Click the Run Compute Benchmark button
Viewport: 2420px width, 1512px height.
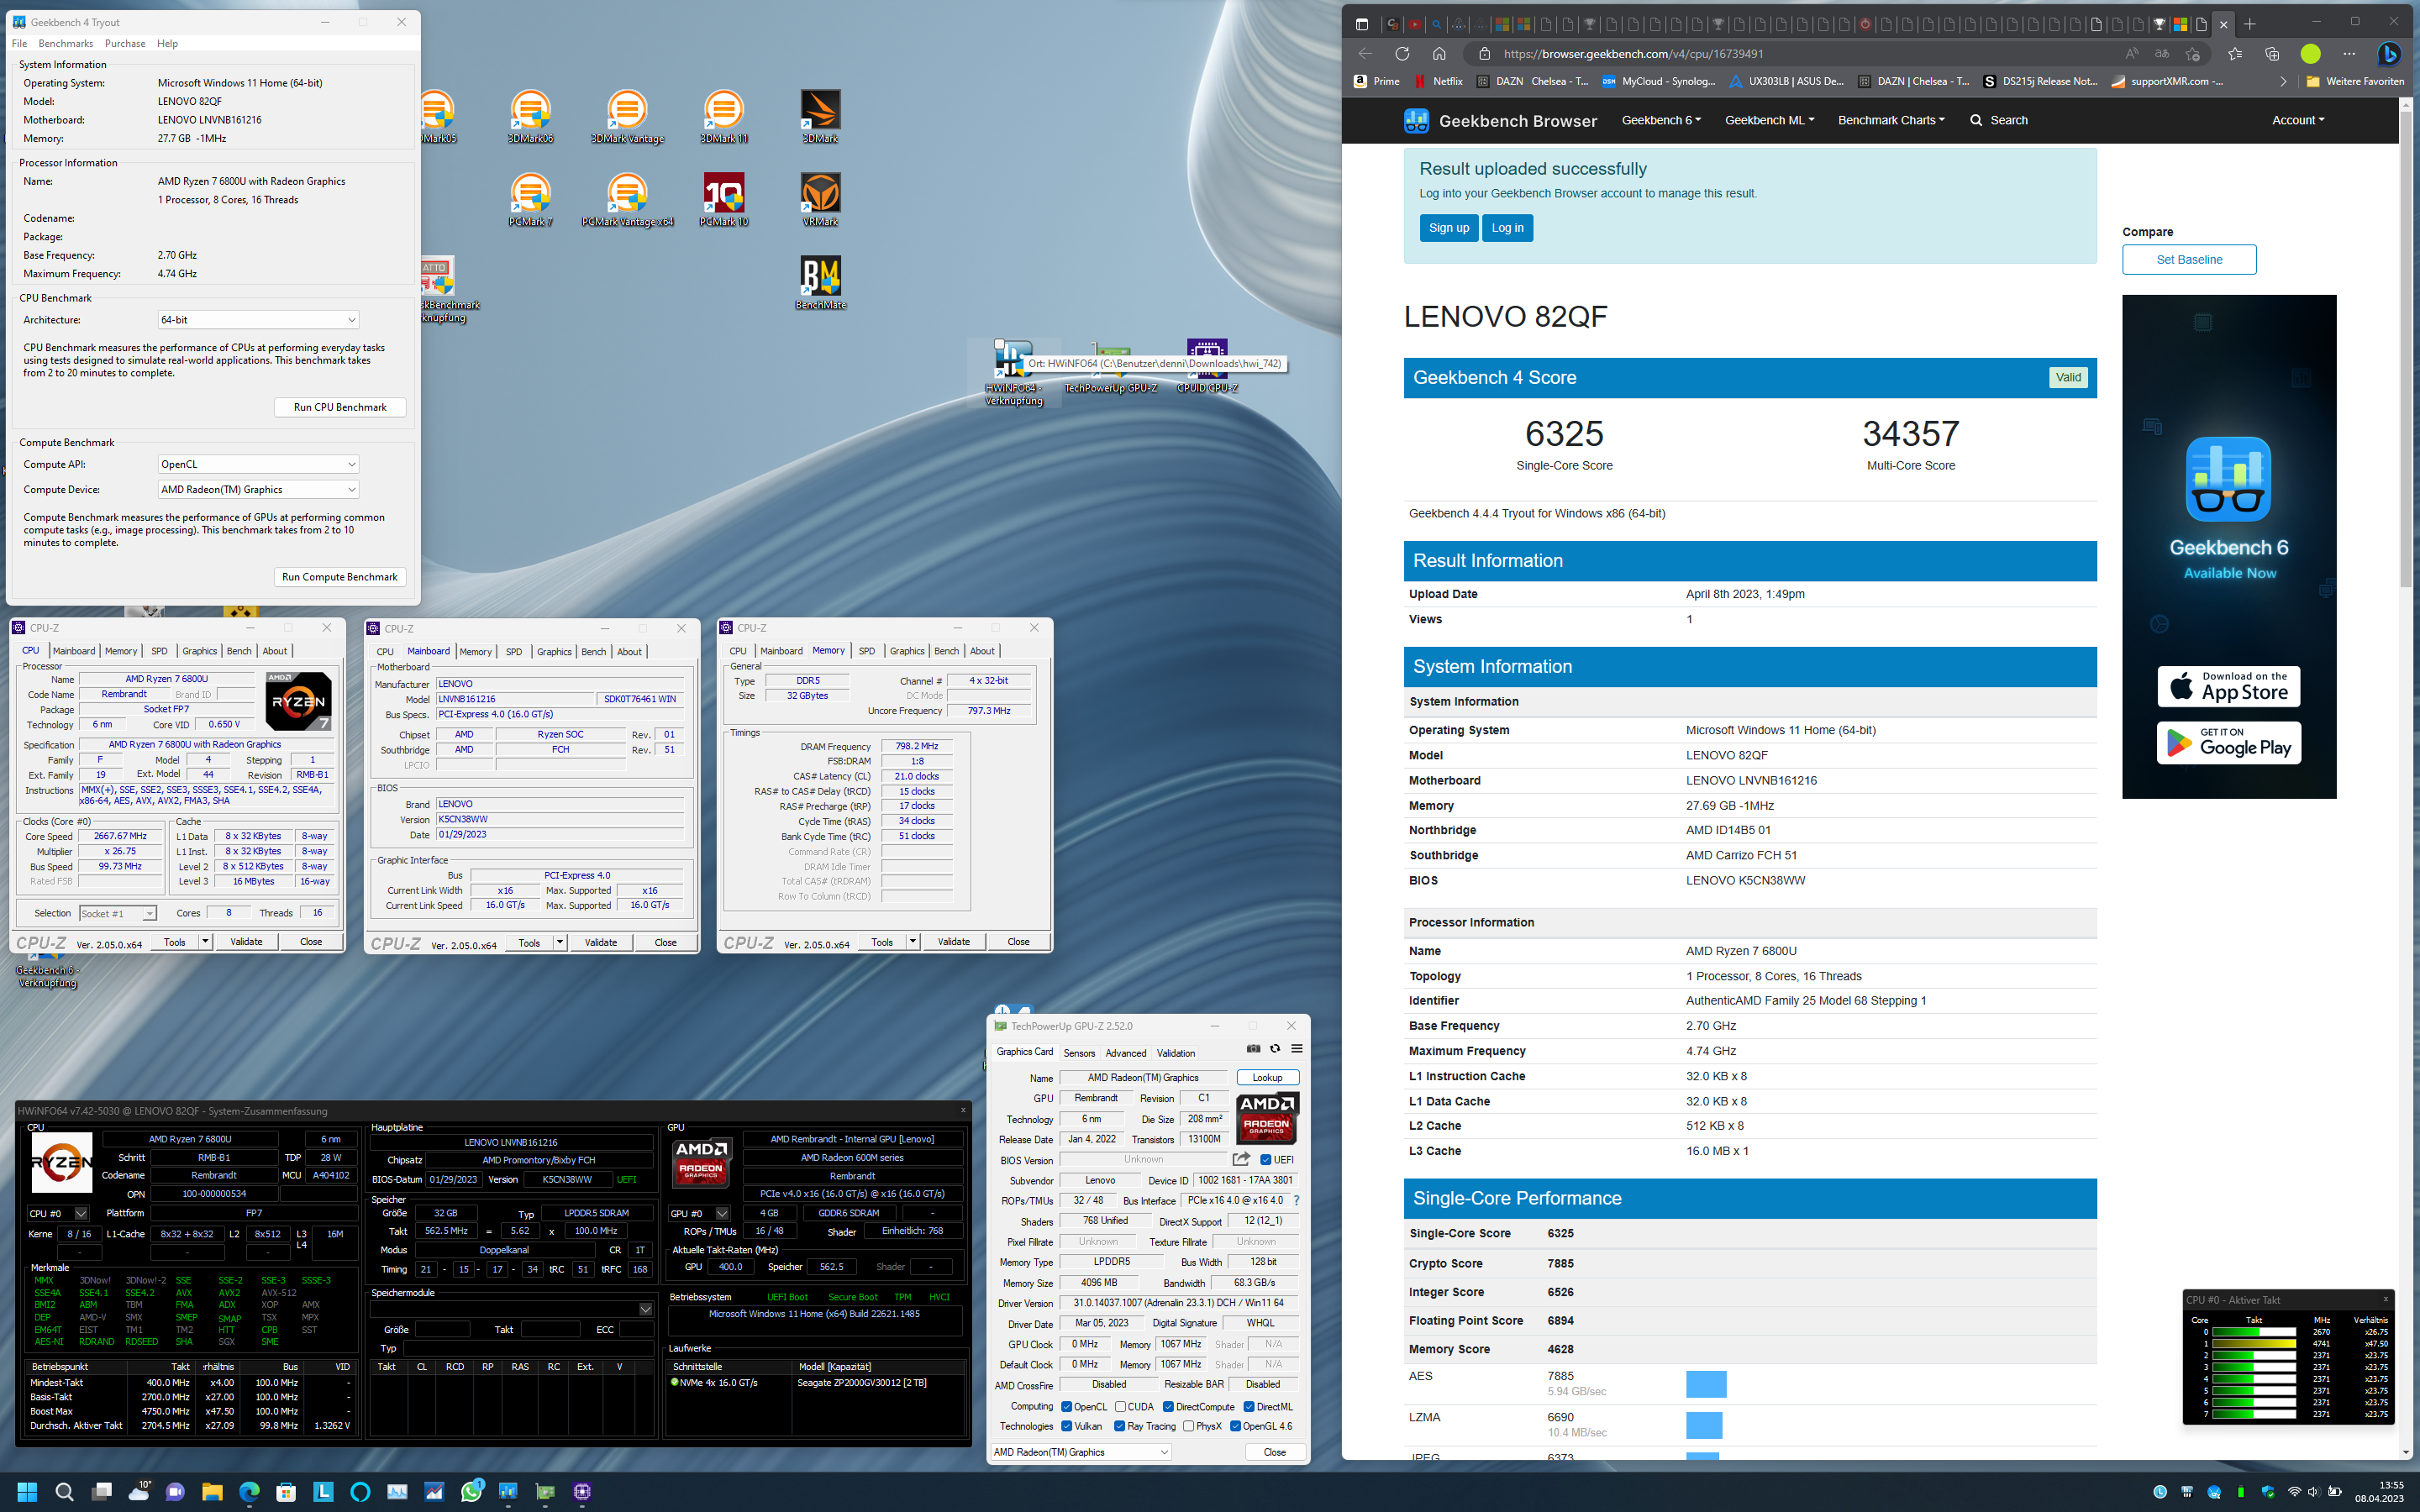[340, 577]
